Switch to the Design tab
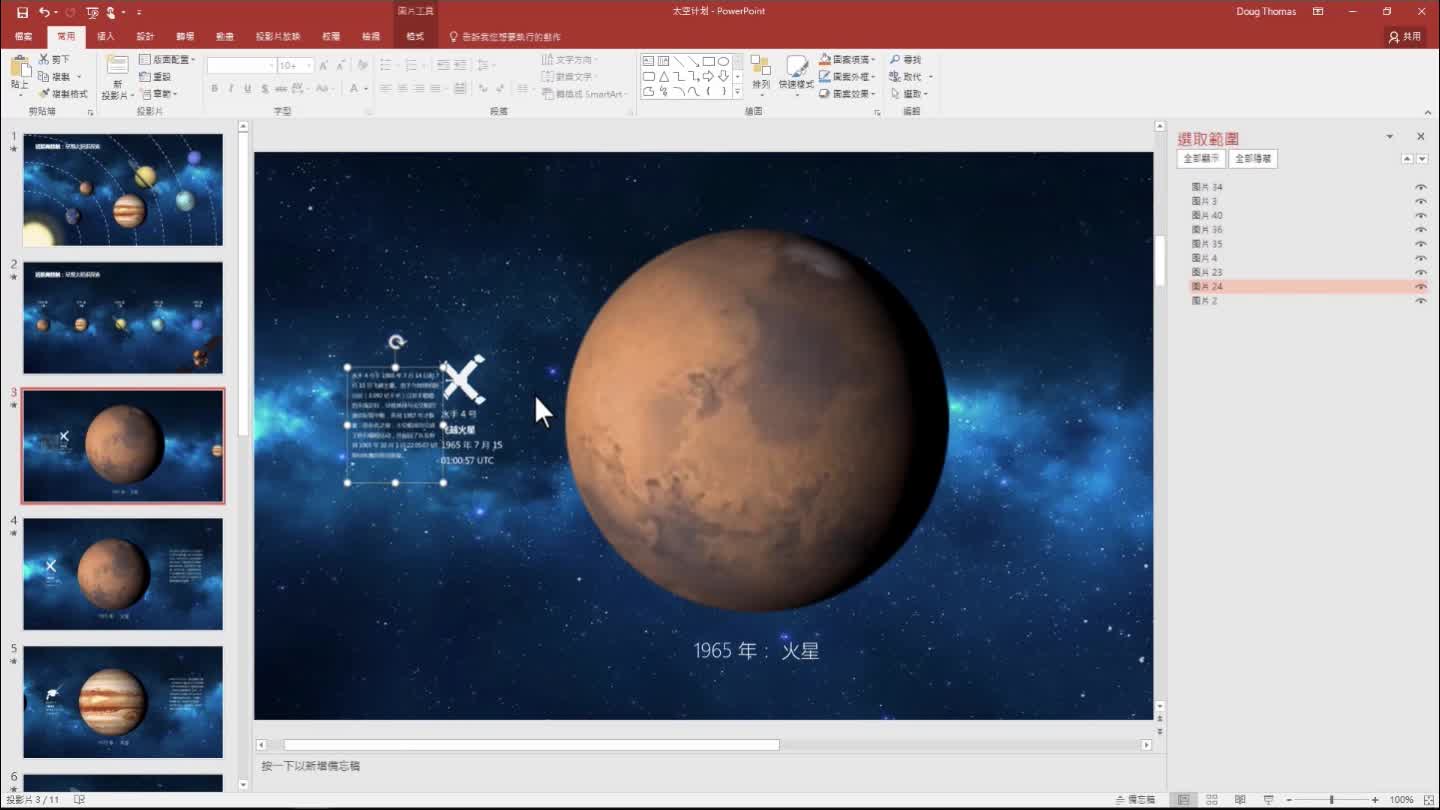Screen dimensions: 1440x810 pos(146,37)
